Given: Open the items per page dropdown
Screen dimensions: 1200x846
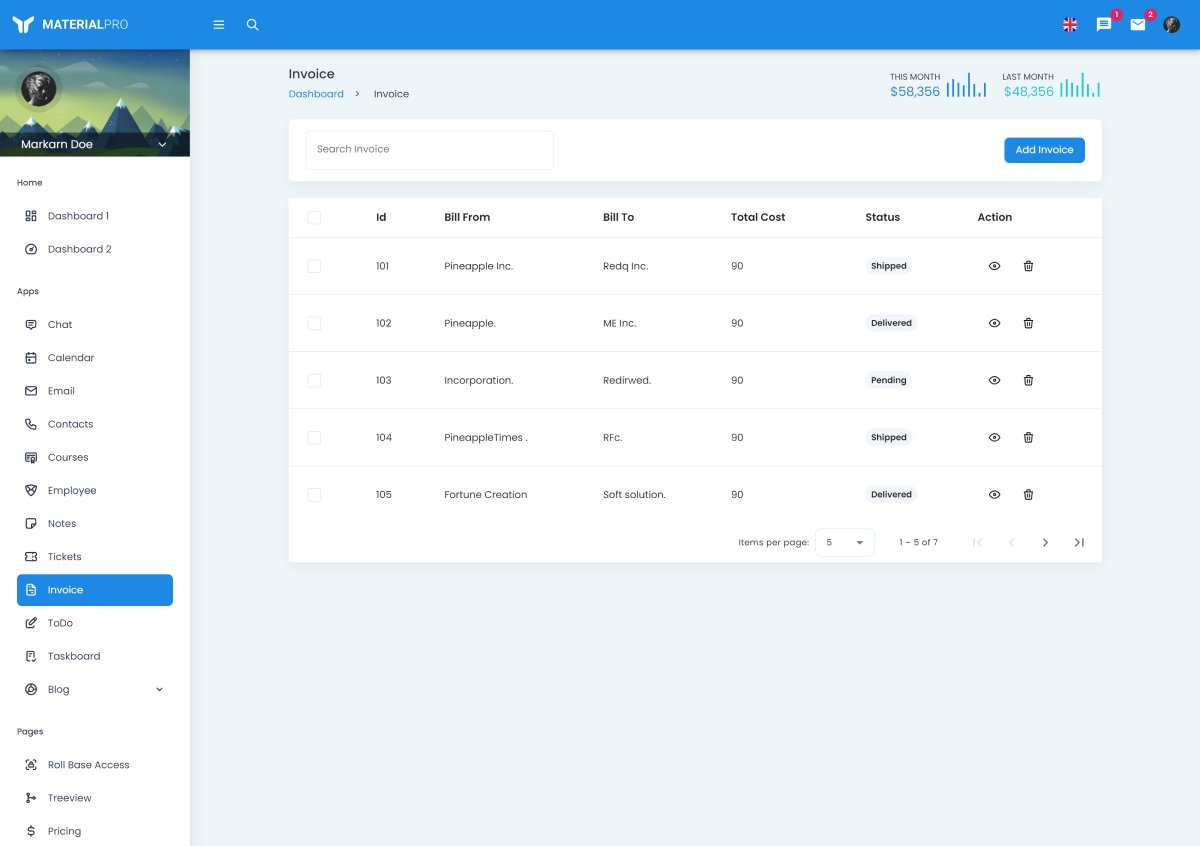Looking at the screenshot, I should point(844,542).
